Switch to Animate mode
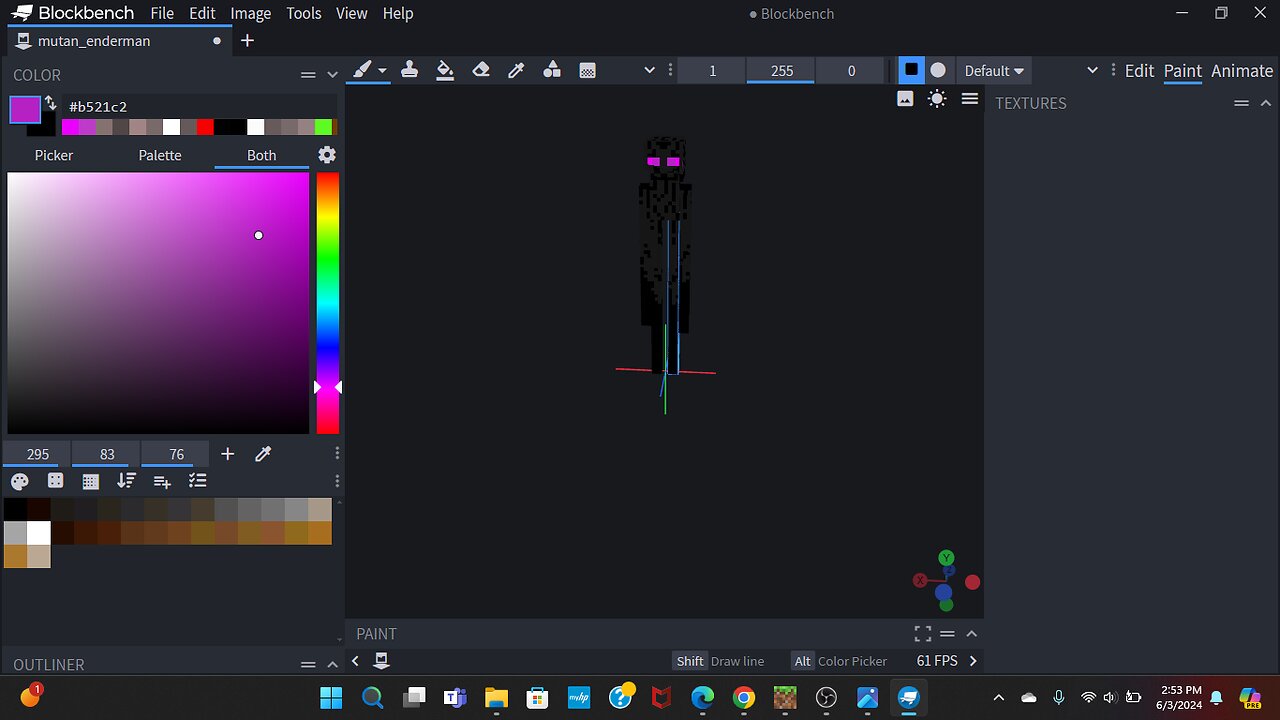This screenshot has width=1280, height=720. click(1242, 70)
